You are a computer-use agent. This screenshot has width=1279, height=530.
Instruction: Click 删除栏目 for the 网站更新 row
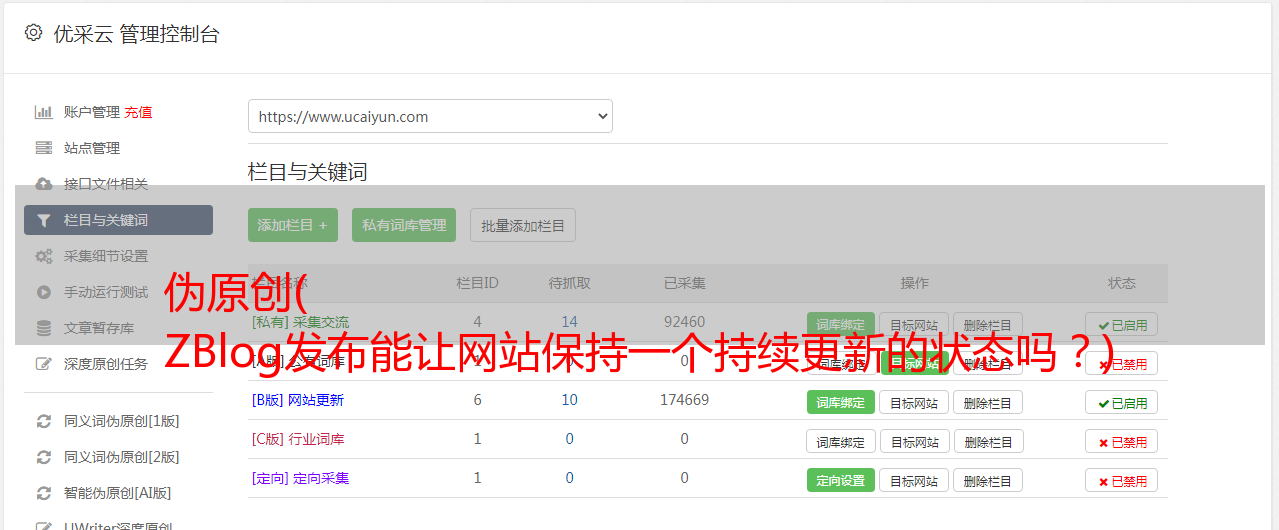tap(988, 402)
